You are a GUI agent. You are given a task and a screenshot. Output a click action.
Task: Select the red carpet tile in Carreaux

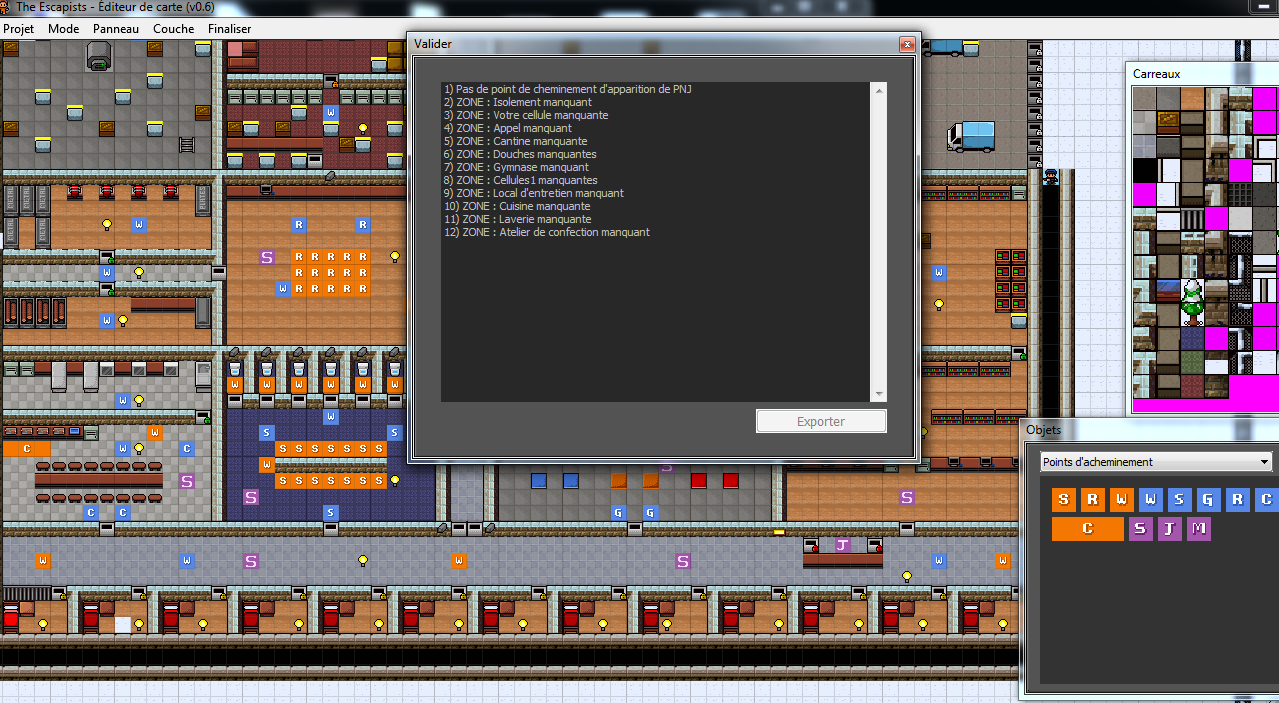(x=1192, y=386)
